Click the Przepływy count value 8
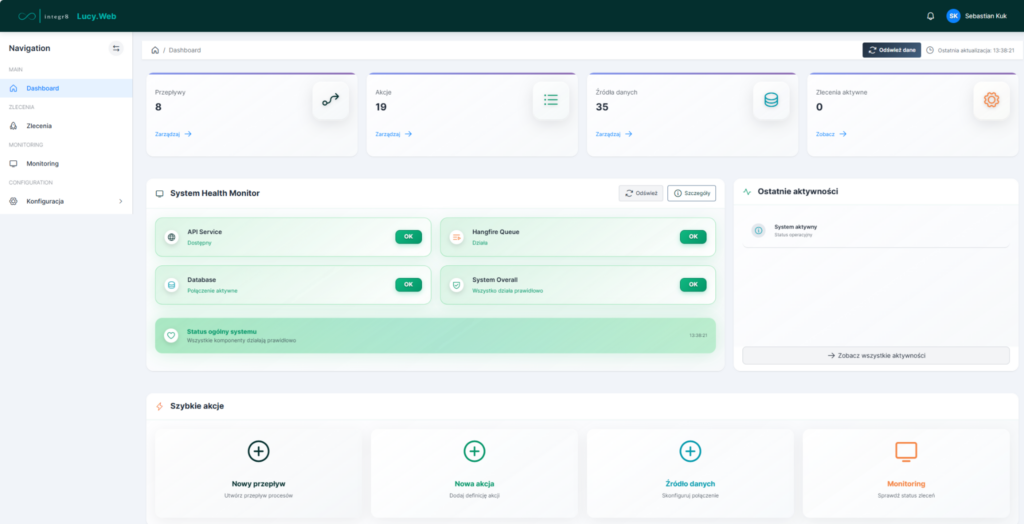This screenshot has width=1024, height=524. (x=158, y=107)
